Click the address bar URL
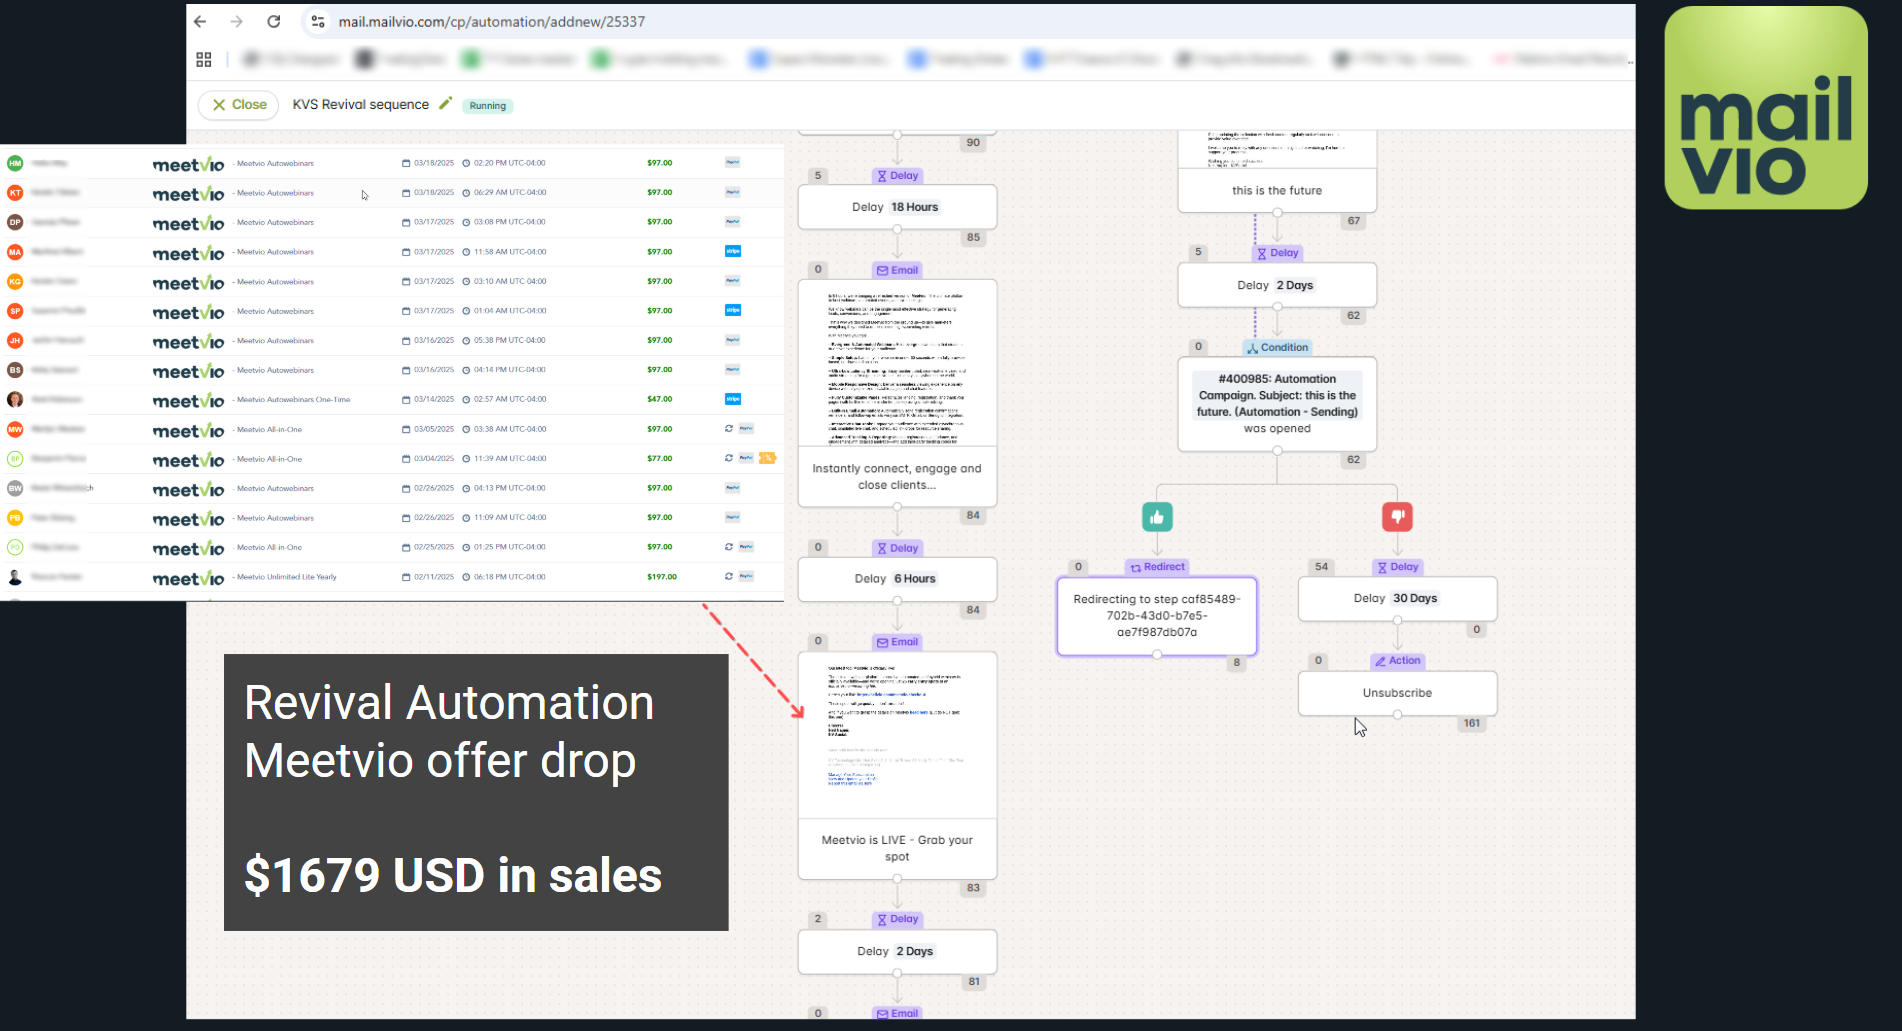Viewport: 1902px width, 1031px height. coord(491,21)
